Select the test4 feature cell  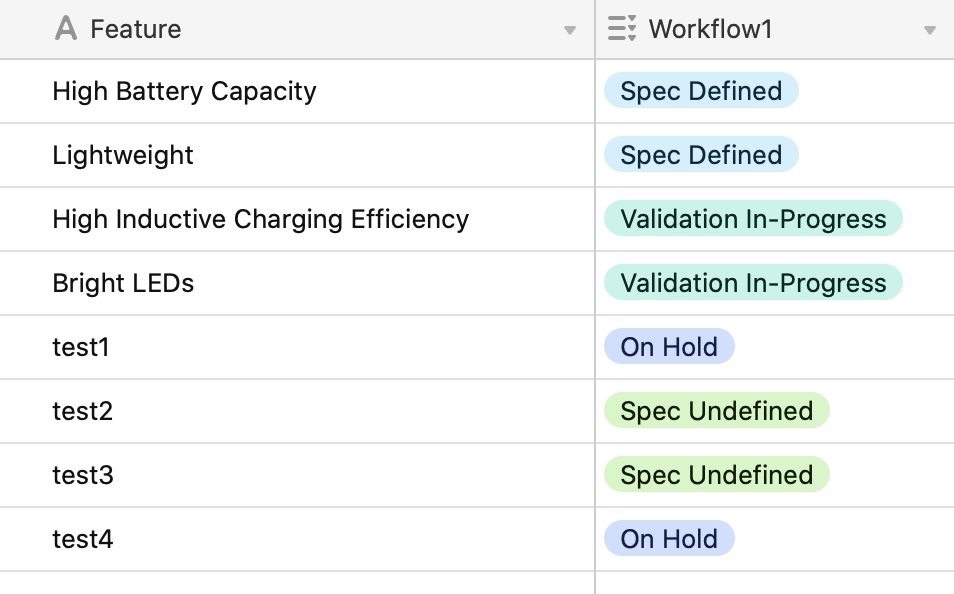83,539
